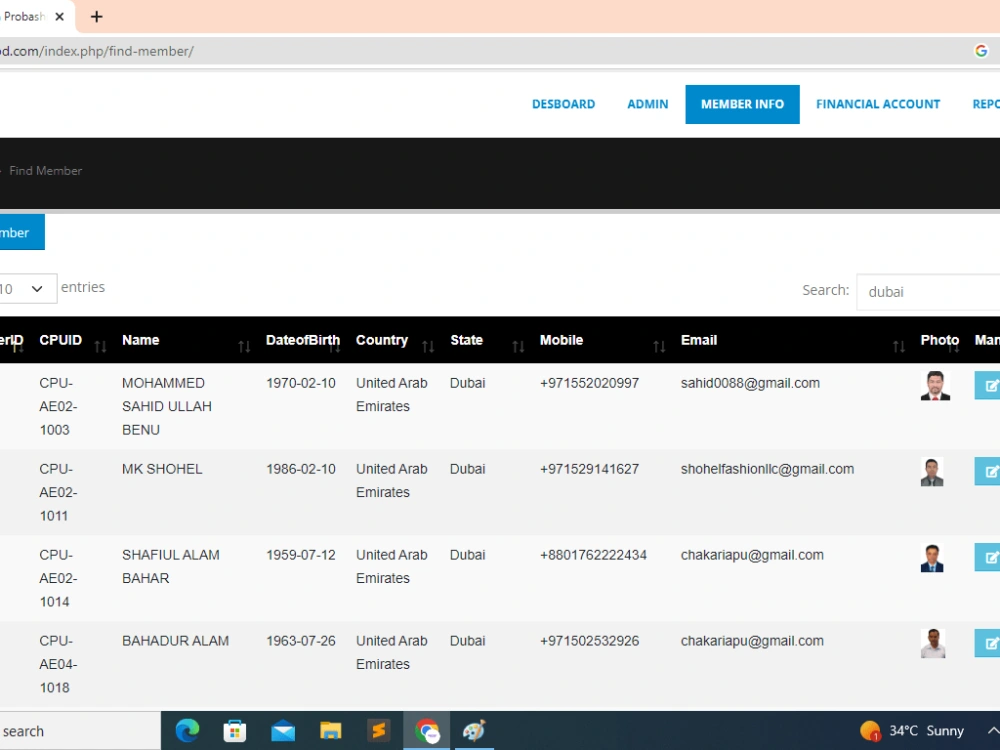Open the Paint app from taskbar
This screenshot has width=1000, height=750.
pos(474,731)
